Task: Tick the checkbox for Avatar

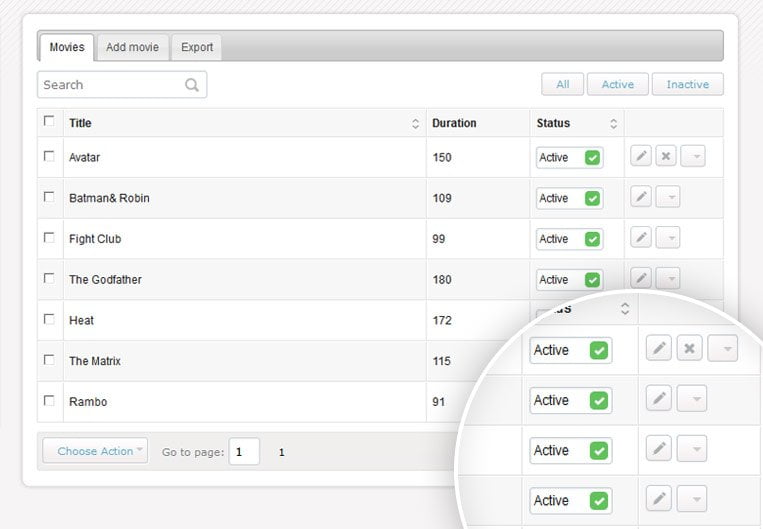Action: pos(49,156)
